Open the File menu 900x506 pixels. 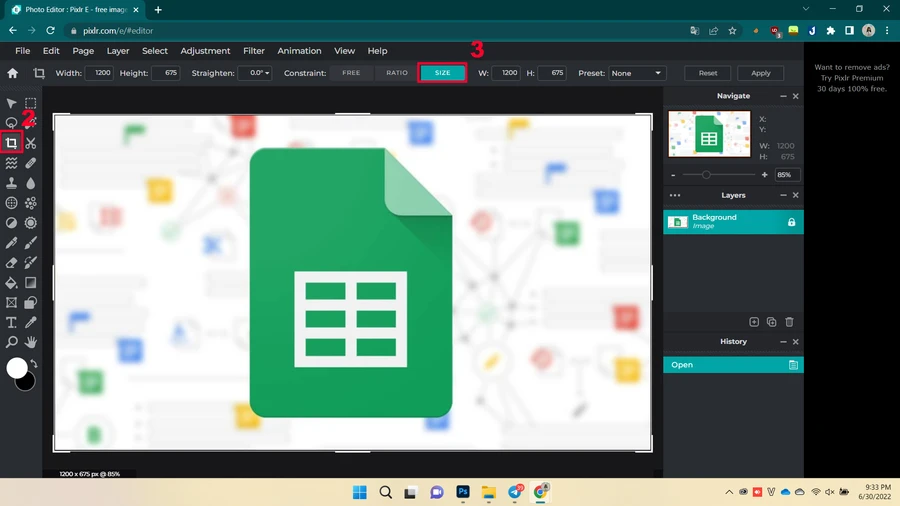pyautogui.click(x=22, y=50)
